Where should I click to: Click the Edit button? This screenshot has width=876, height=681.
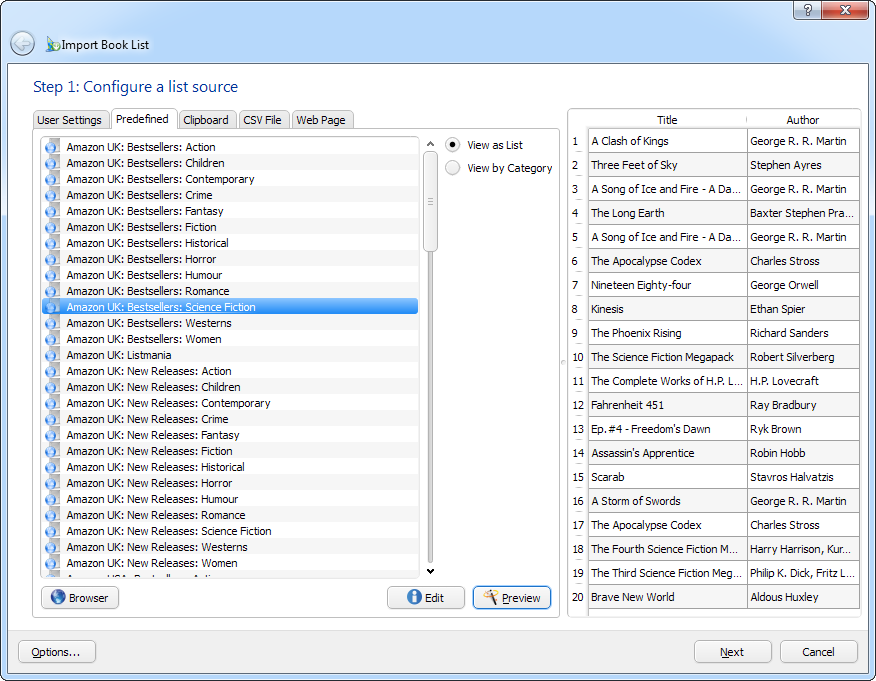[x=426, y=598]
